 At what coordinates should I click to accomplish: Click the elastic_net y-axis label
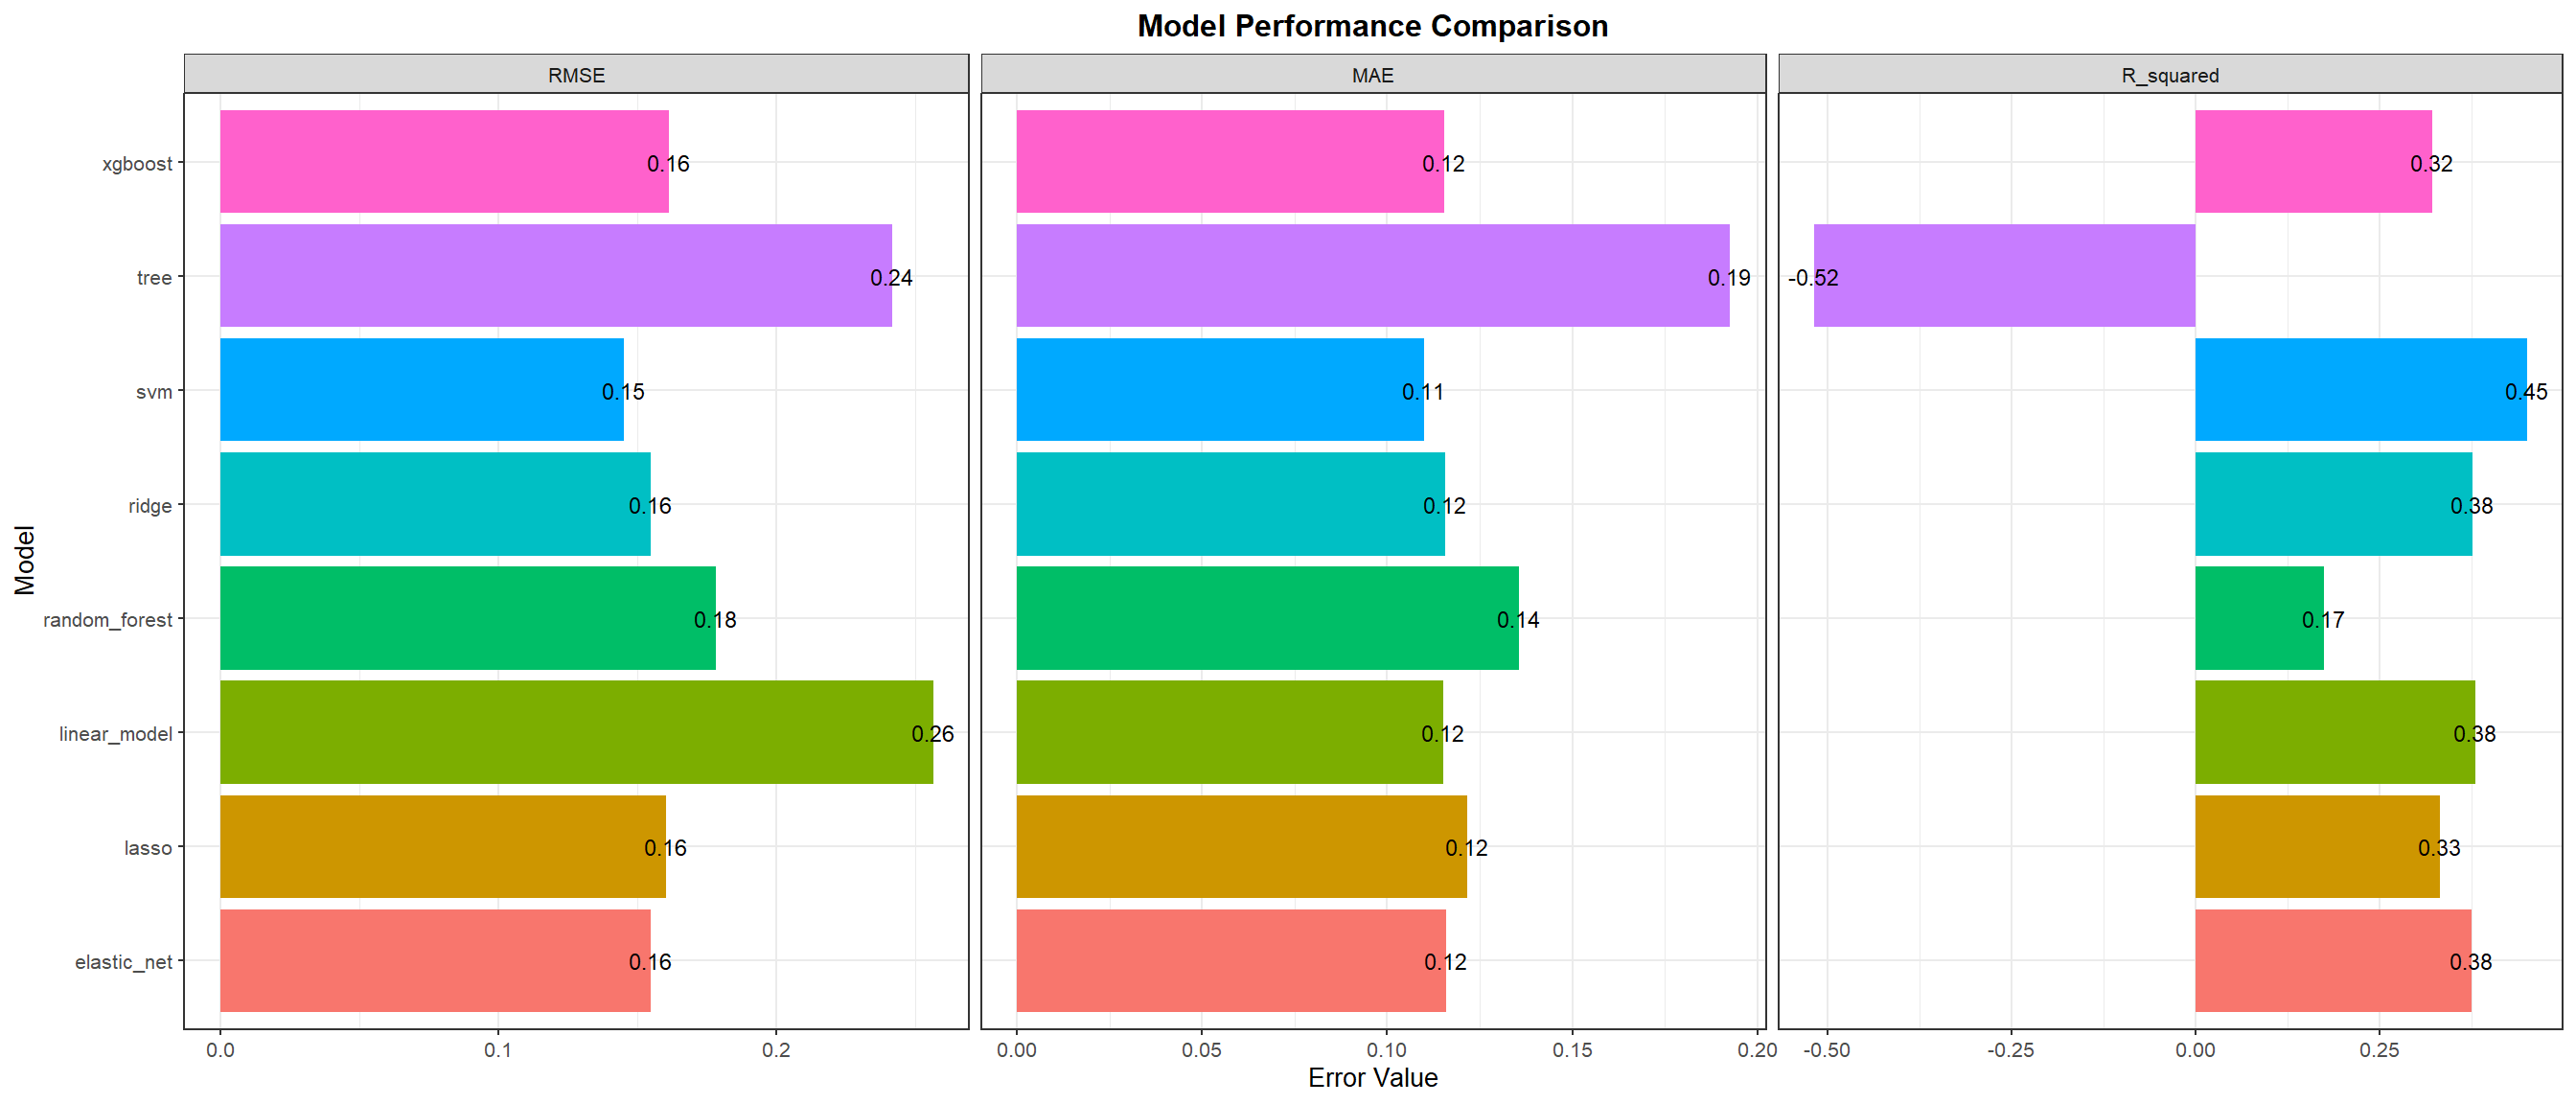point(124,961)
